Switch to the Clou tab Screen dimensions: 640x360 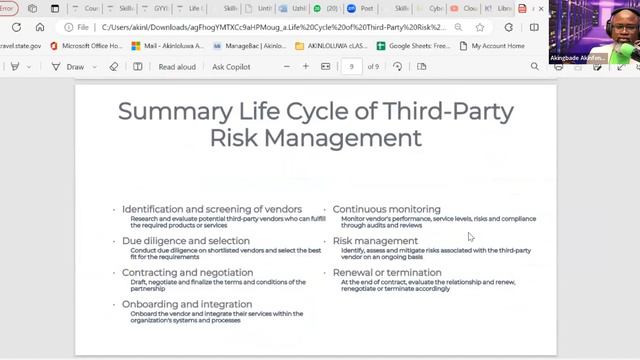[x=465, y=8]
